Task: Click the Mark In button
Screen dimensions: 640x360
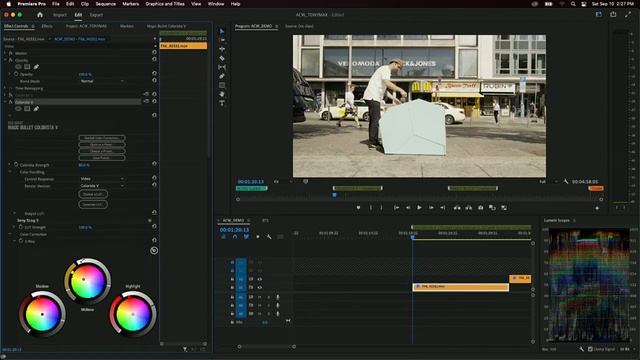Action: coord(371,208)
